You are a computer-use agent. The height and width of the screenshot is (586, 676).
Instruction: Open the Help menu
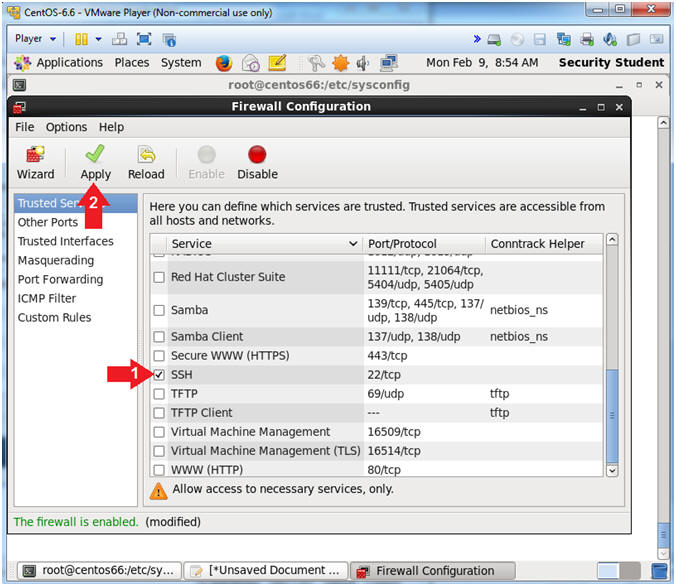111,127
